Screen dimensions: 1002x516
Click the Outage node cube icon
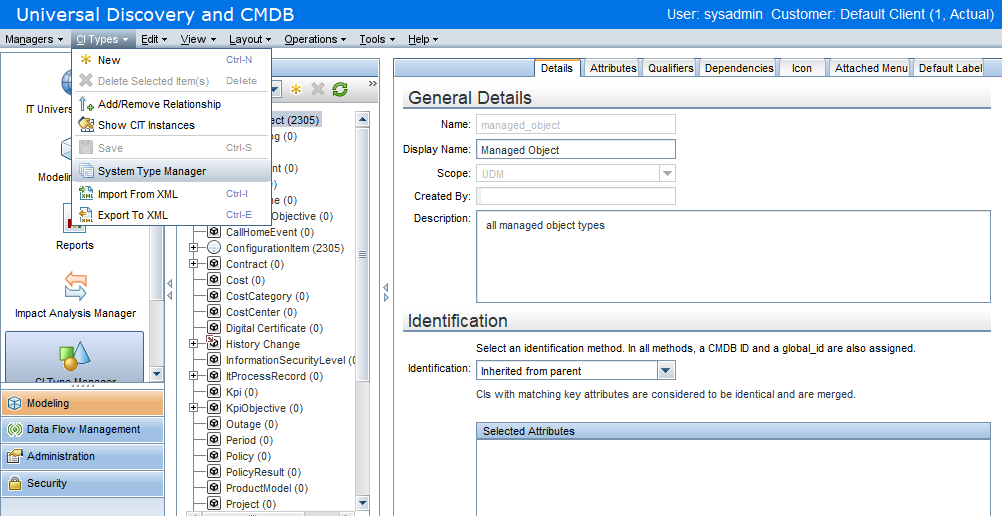[214, 424]
